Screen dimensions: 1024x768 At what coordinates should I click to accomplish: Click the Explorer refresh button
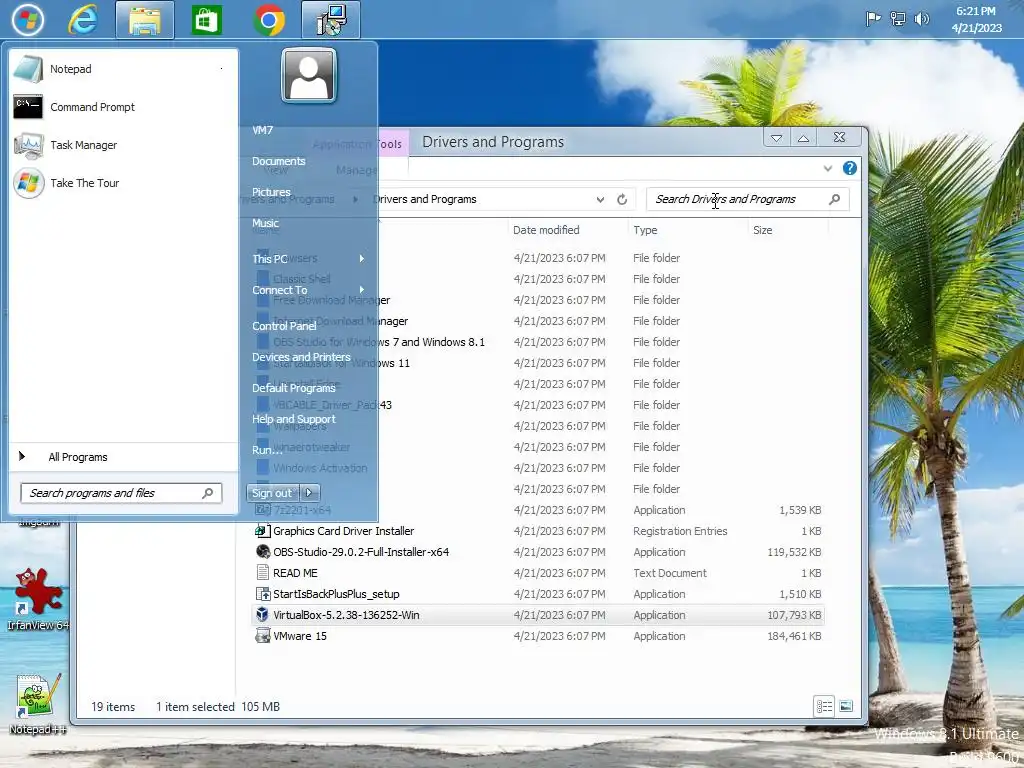(x=622, y=199)
